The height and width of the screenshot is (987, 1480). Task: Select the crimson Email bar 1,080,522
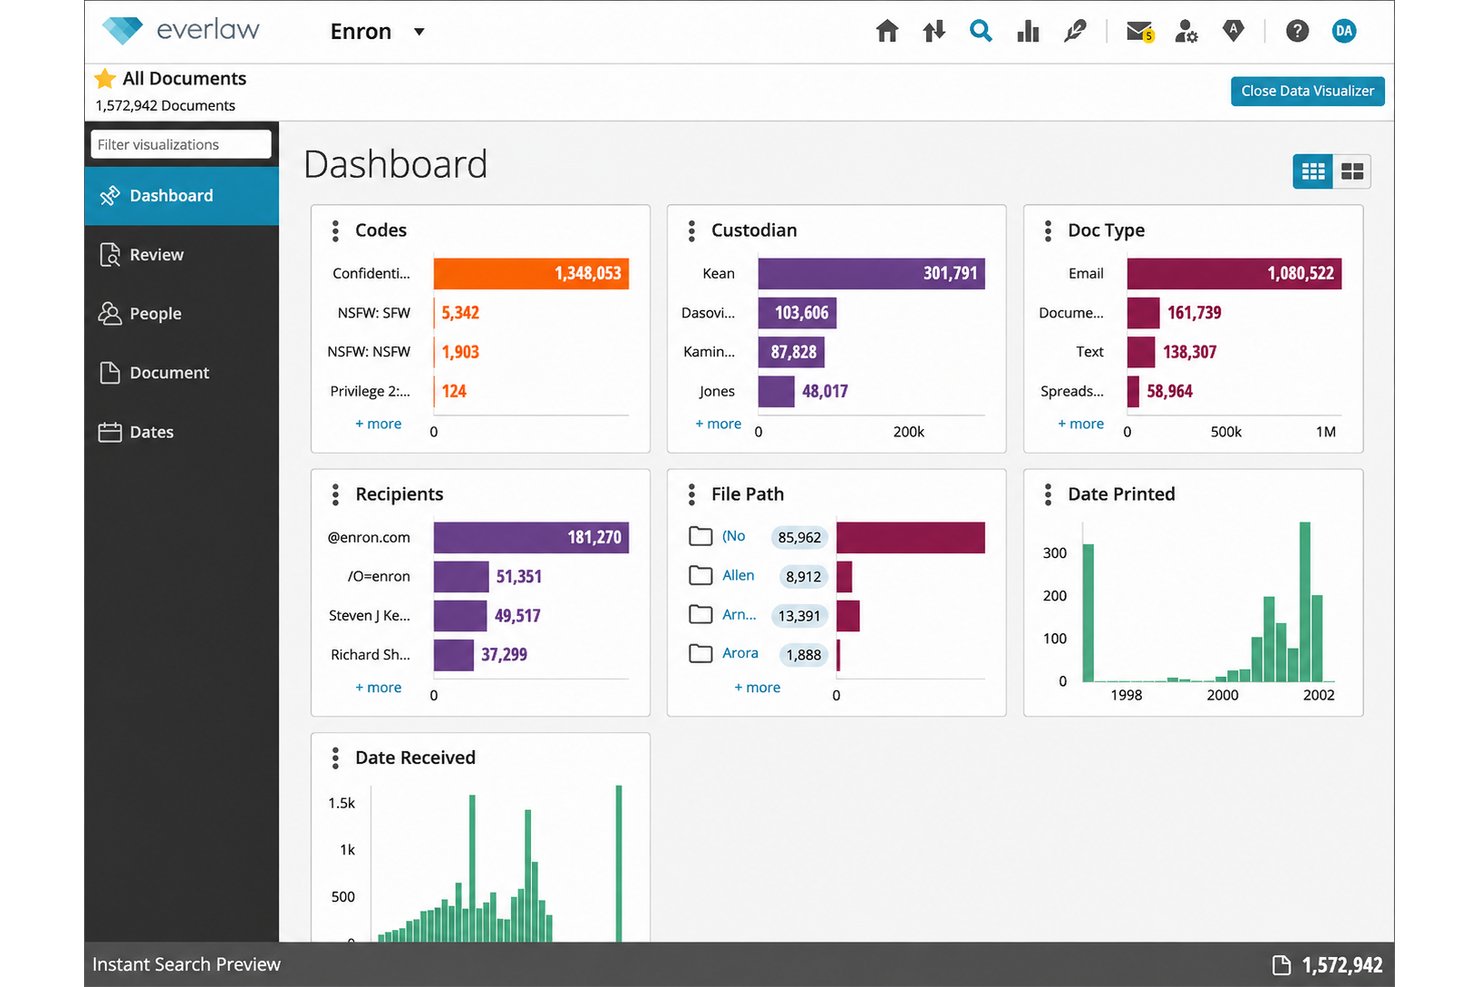click(1234, 273)
